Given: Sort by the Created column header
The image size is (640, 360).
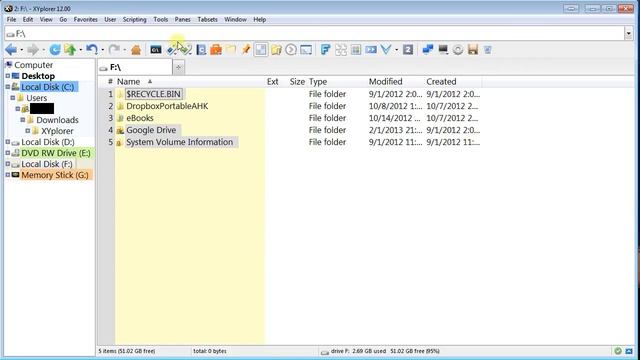Looking at the screenshot, I should (441, 82).
